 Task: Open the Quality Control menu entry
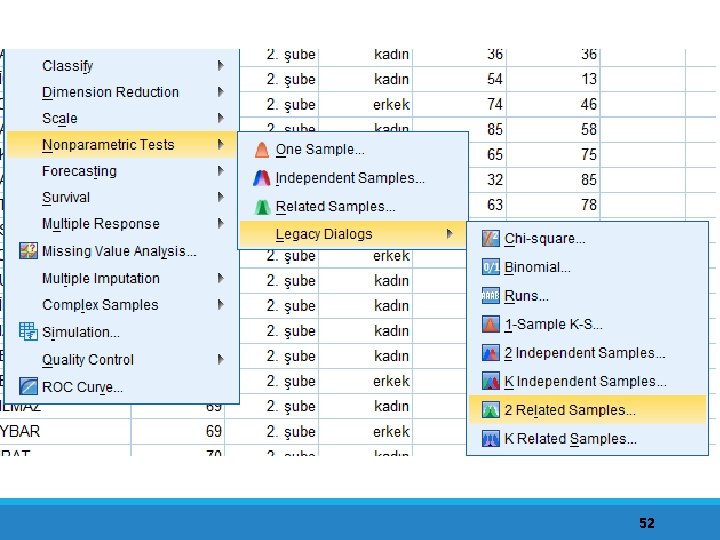click(x=122, y=359)
